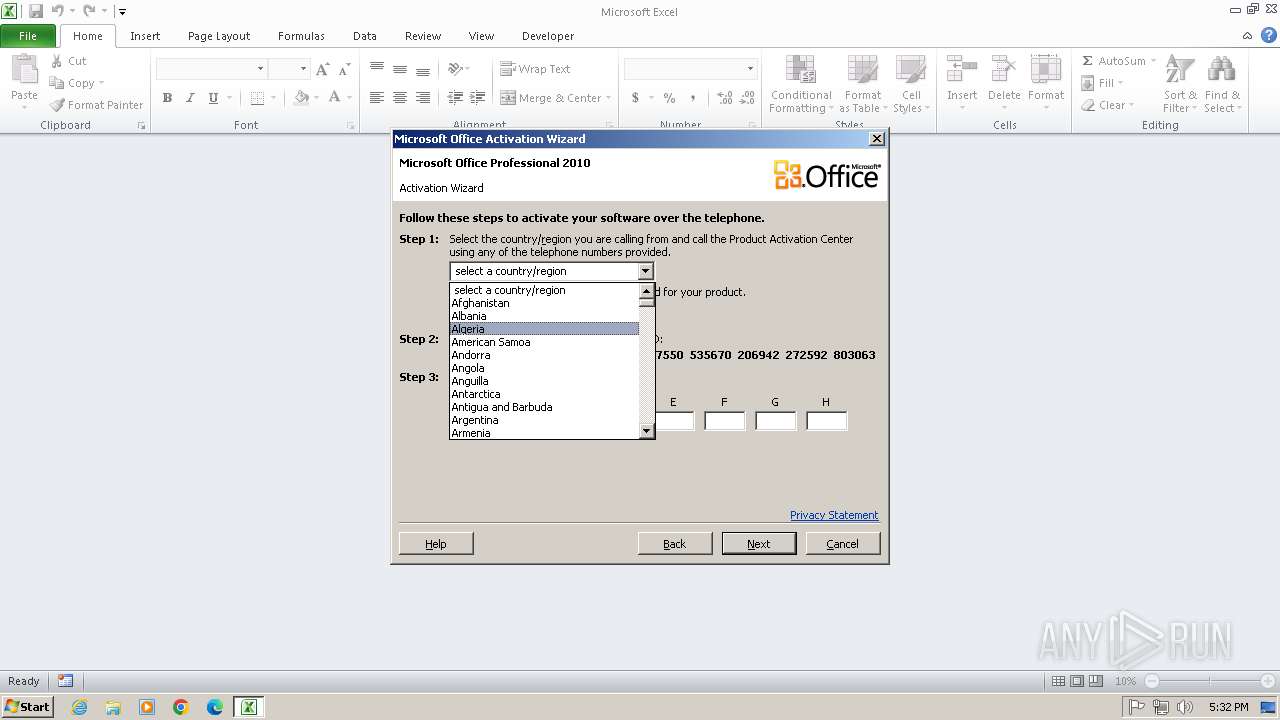Click the AutoSum sigma icon
This screenshot has height=720, width=1280.
click(1088, 61)
